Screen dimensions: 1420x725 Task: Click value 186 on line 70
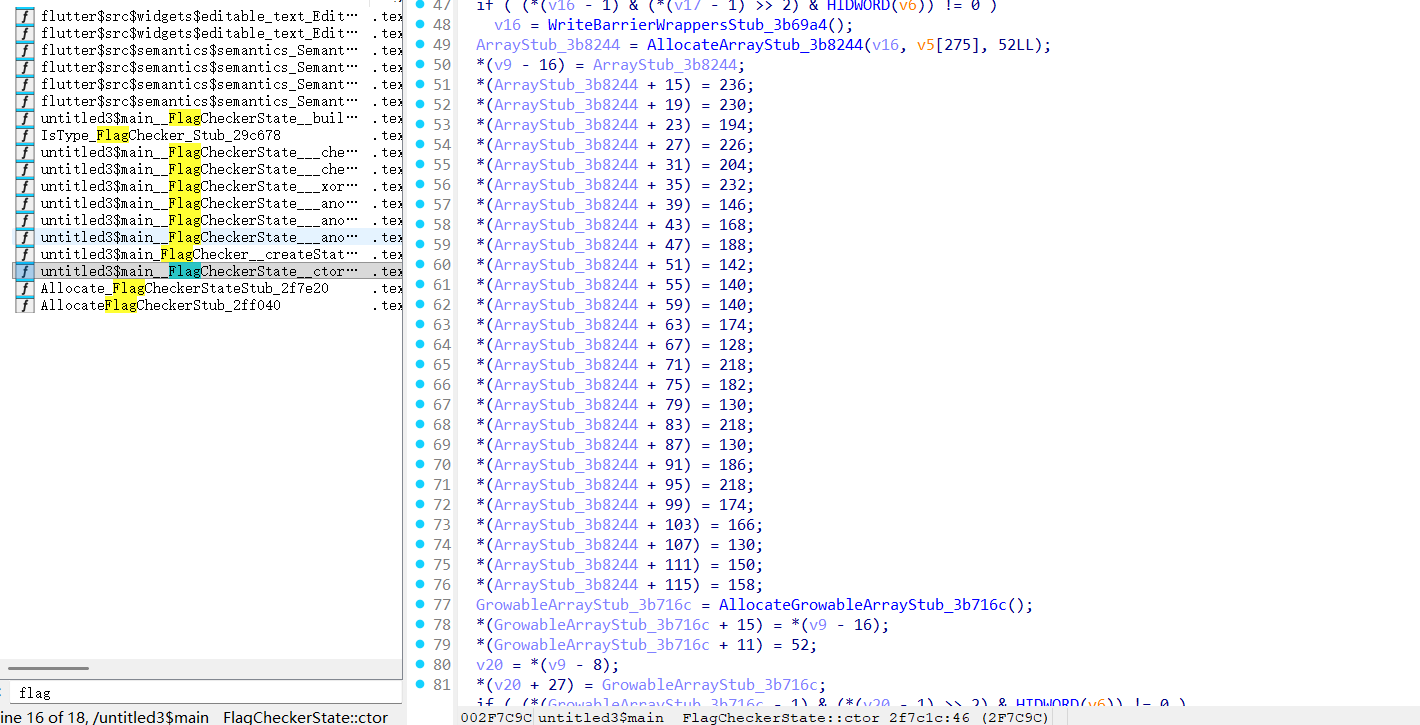pos(732,465)
